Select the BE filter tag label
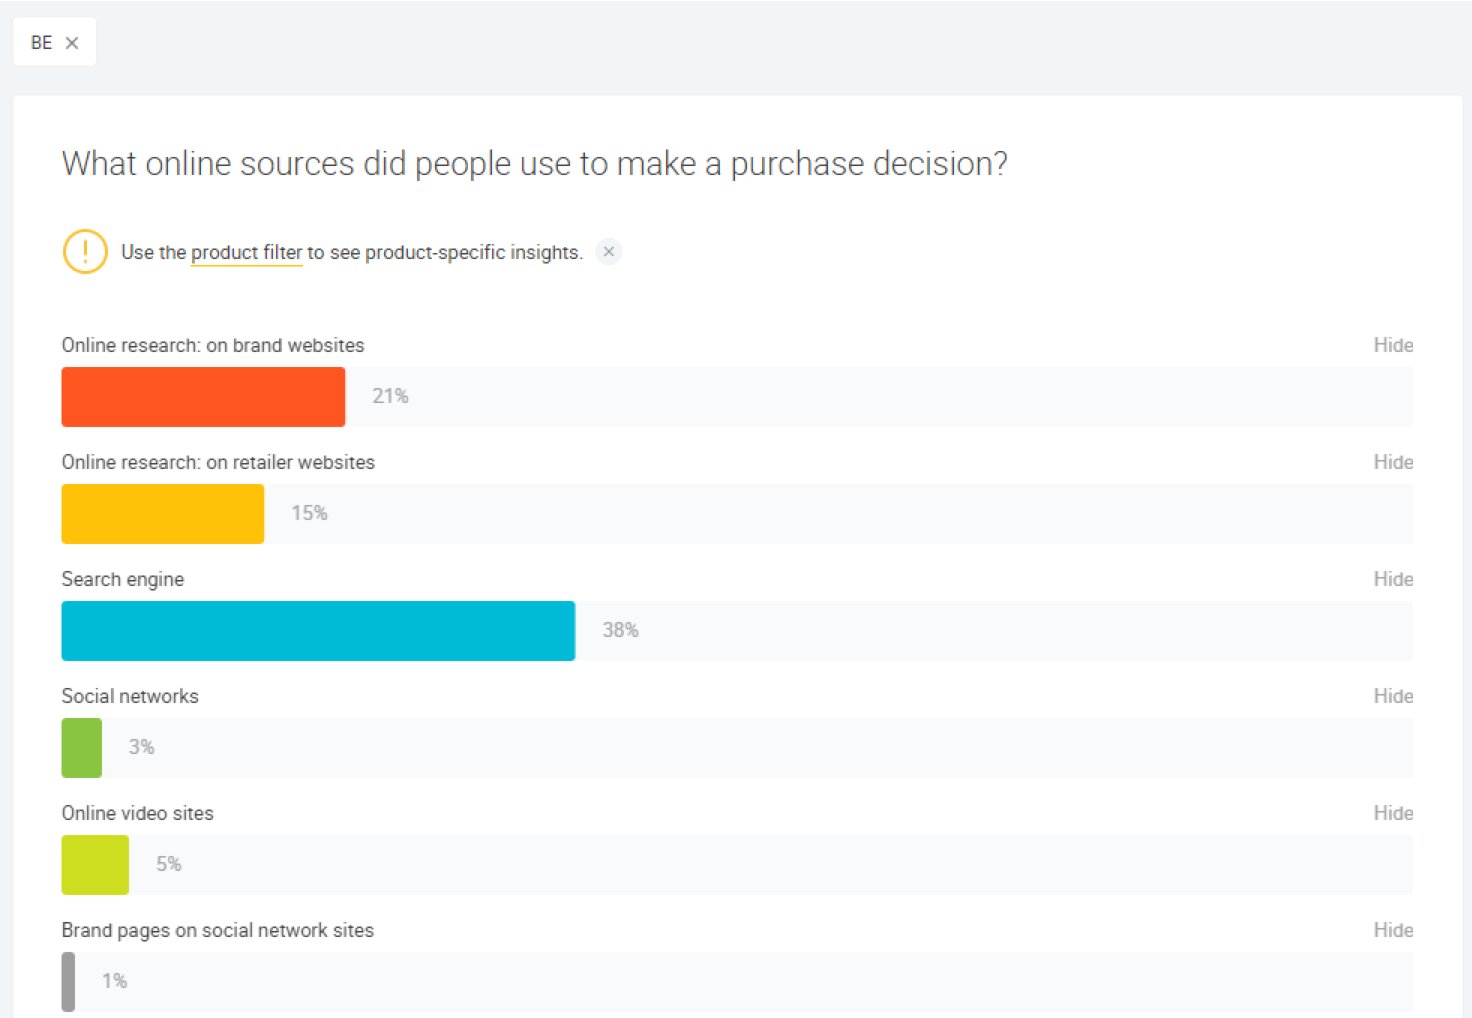This screenshot has height=1018, width=1472. [x=41, y=43]
